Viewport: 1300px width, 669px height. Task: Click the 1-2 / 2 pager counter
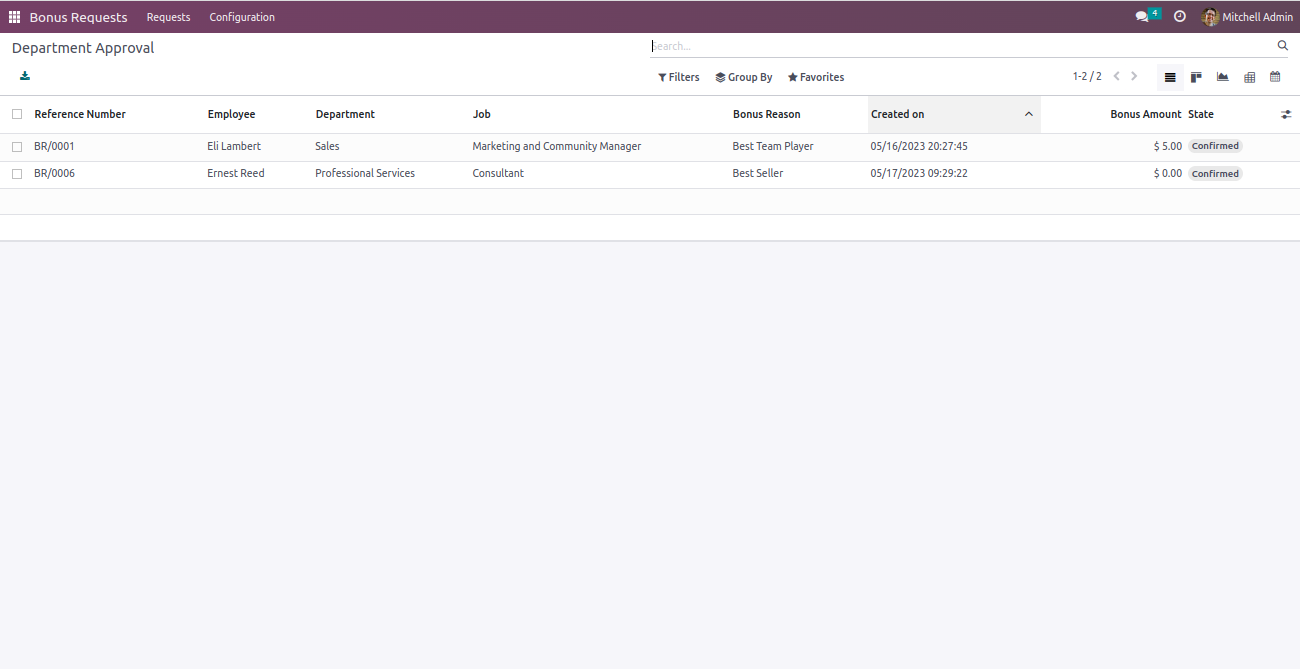(1087, 76)
